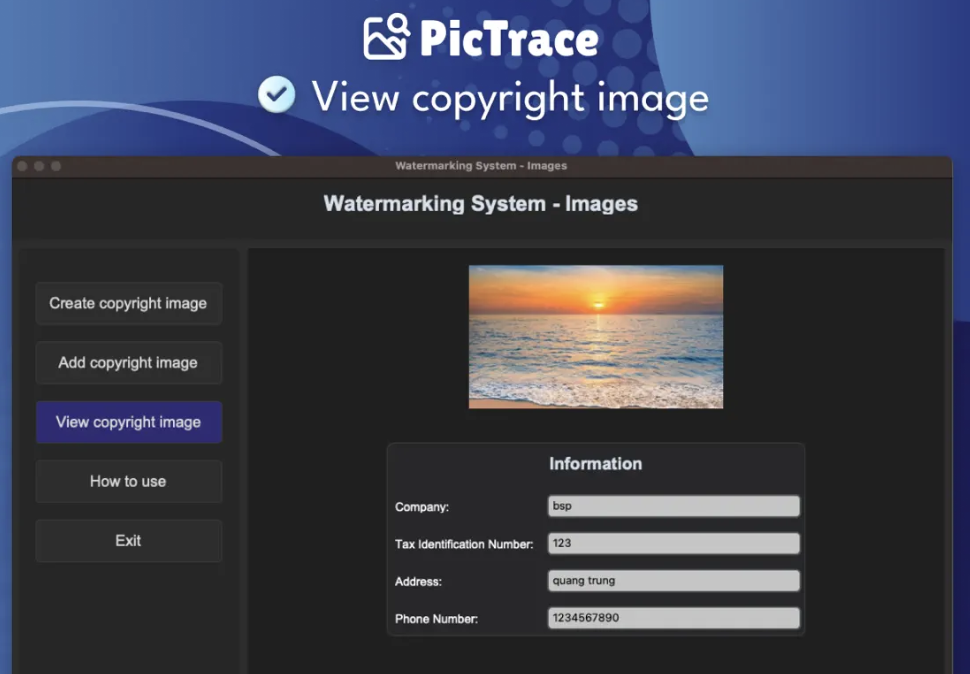Screen dimensions: 970x674
Task: Focus the Company field containing bsp
Action: (673, 506)
